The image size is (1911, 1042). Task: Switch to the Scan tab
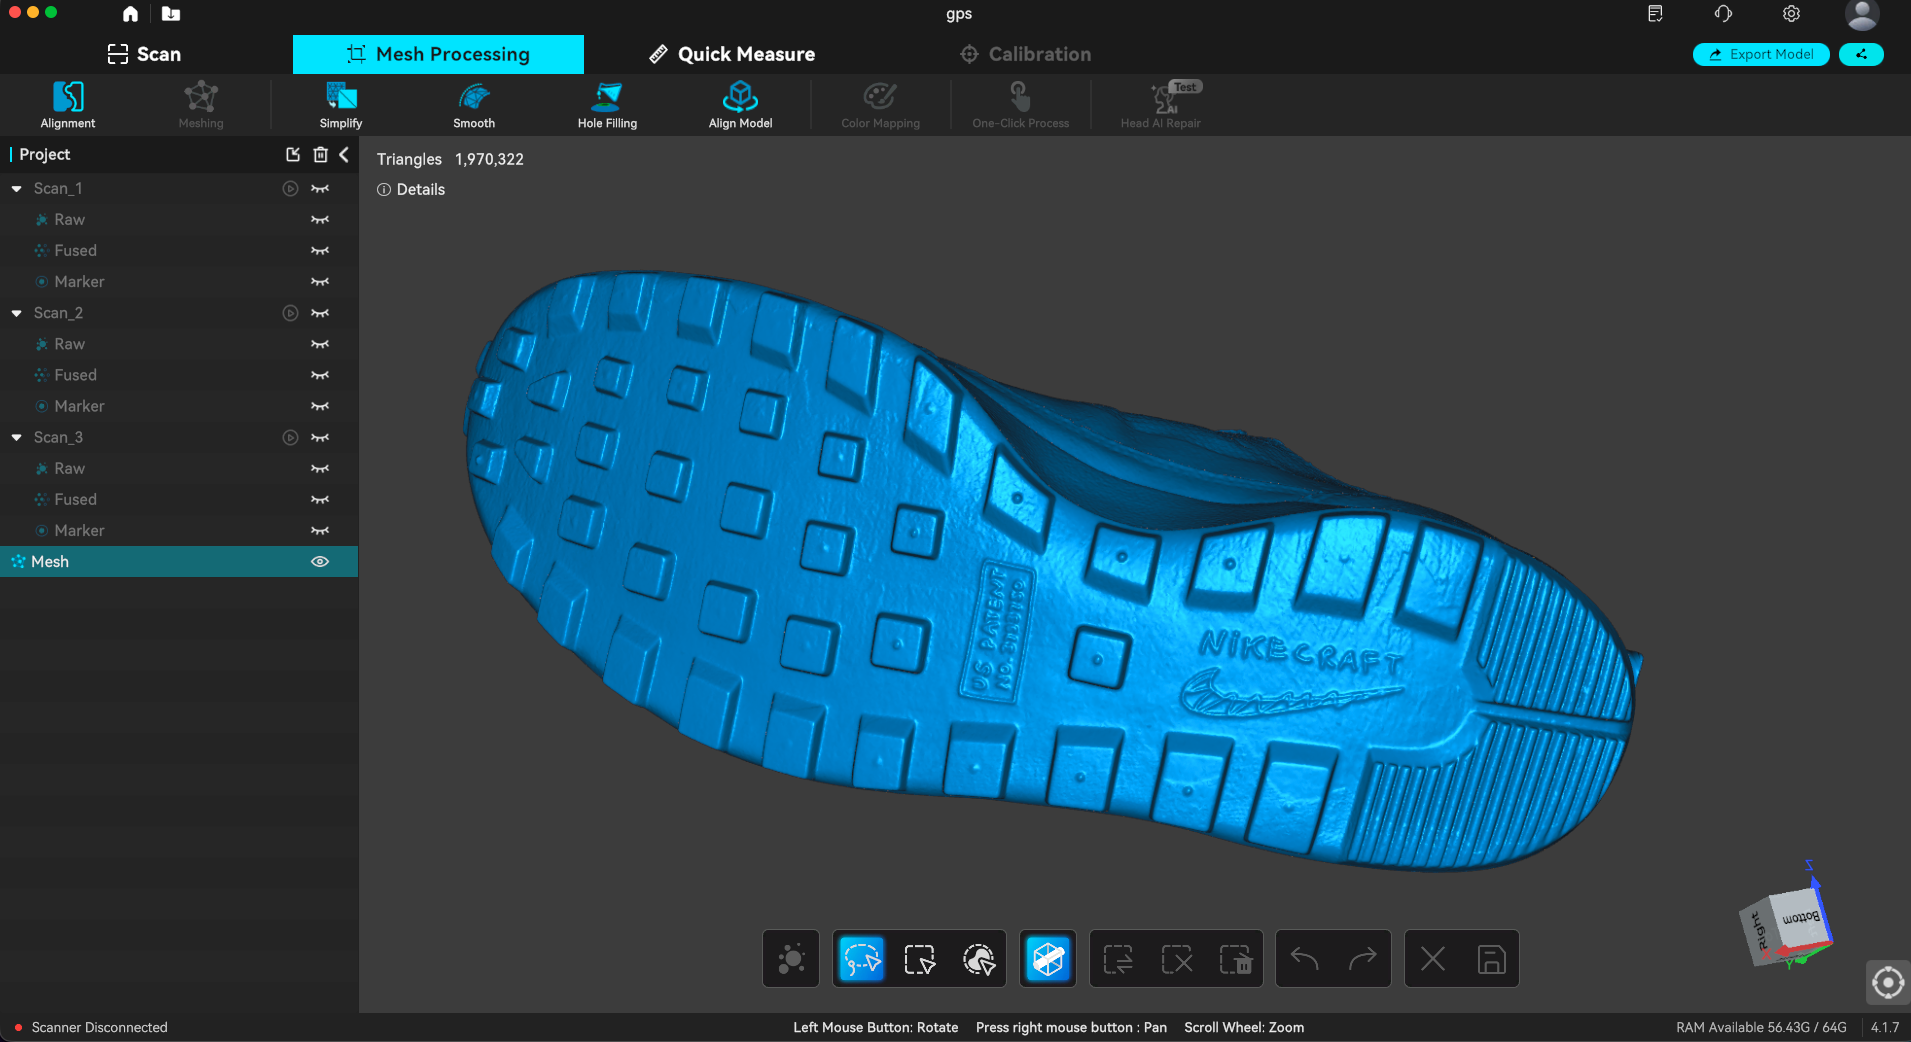click(145, 54)
